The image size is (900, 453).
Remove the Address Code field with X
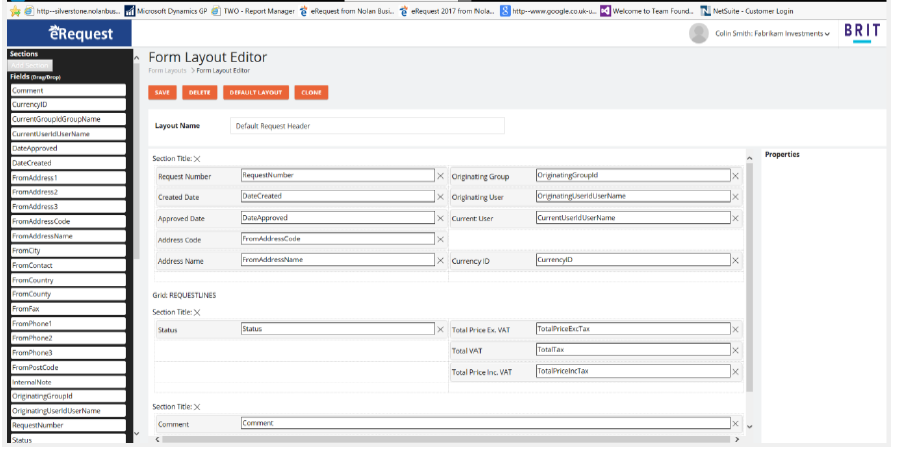point(440,239)
